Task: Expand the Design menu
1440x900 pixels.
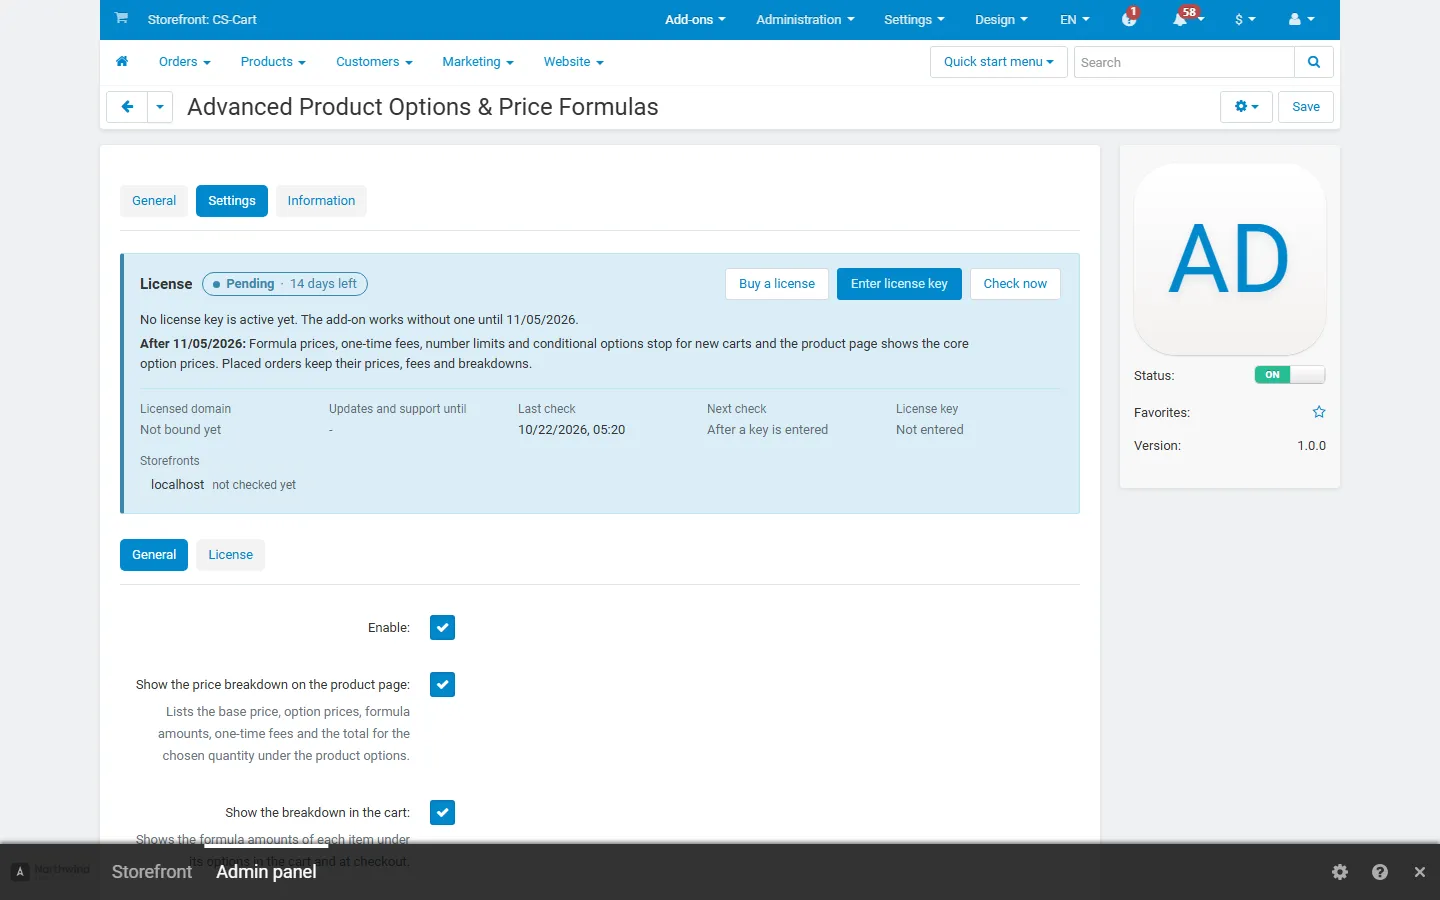Action: [x=1001, y=19]
